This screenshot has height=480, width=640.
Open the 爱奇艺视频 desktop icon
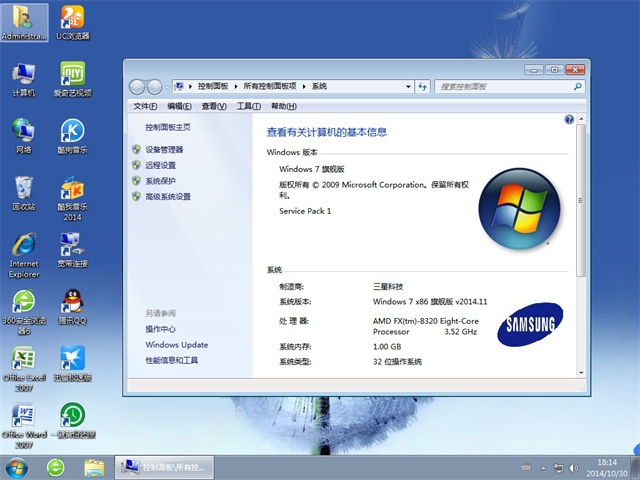click(72, 75)
